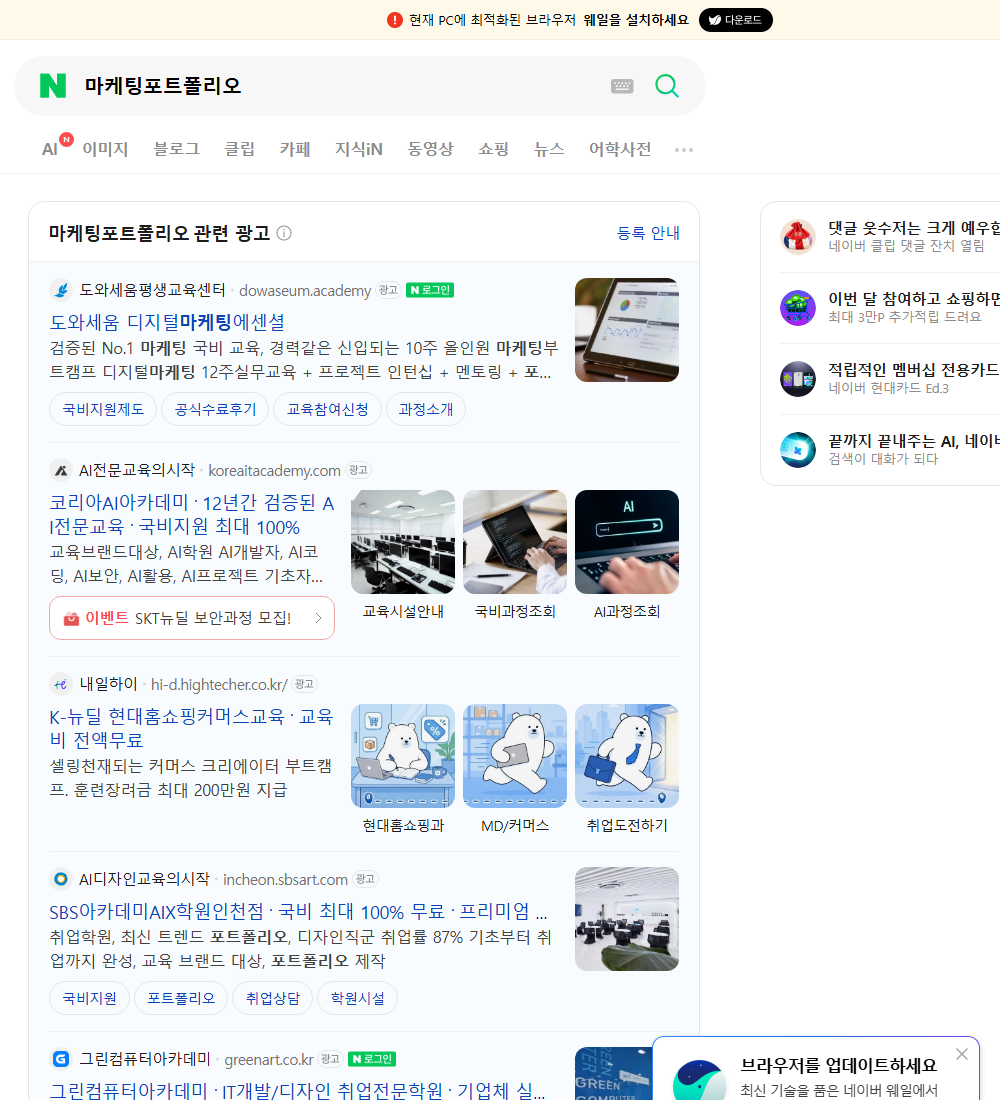1000x1100 pixels.
Task: Switch to the 카페 tab
Action: coord(295,149)
